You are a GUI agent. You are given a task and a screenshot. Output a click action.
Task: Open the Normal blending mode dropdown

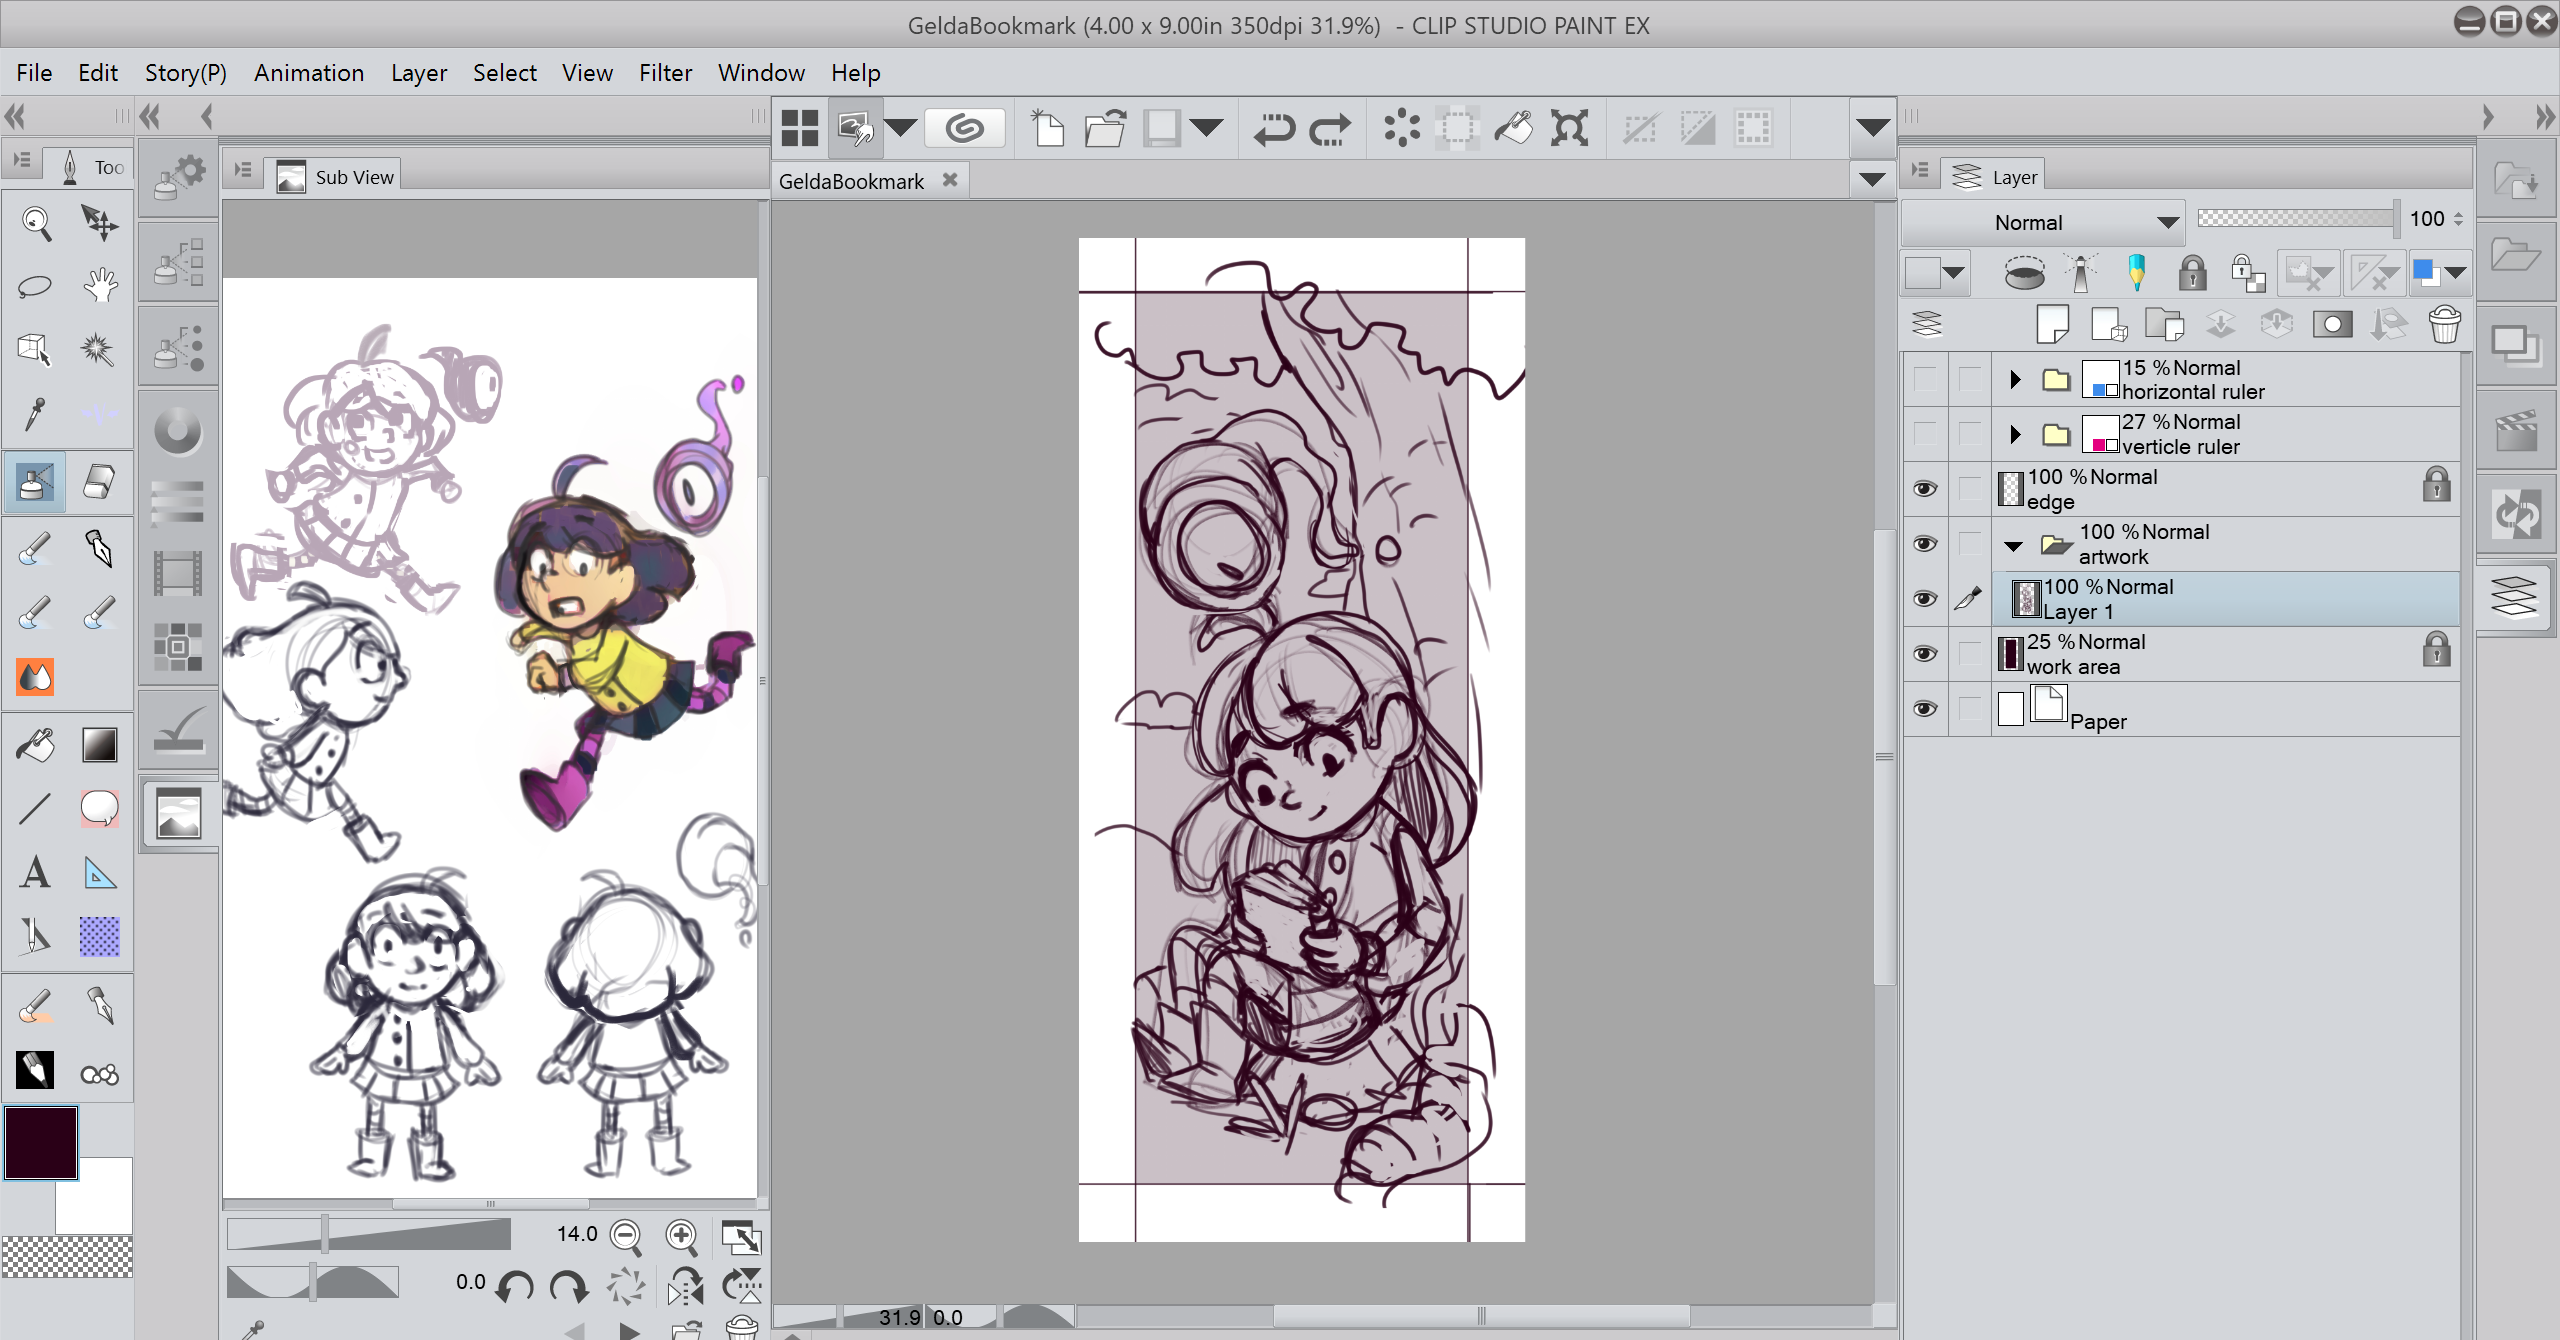[x=2042, y=223]
